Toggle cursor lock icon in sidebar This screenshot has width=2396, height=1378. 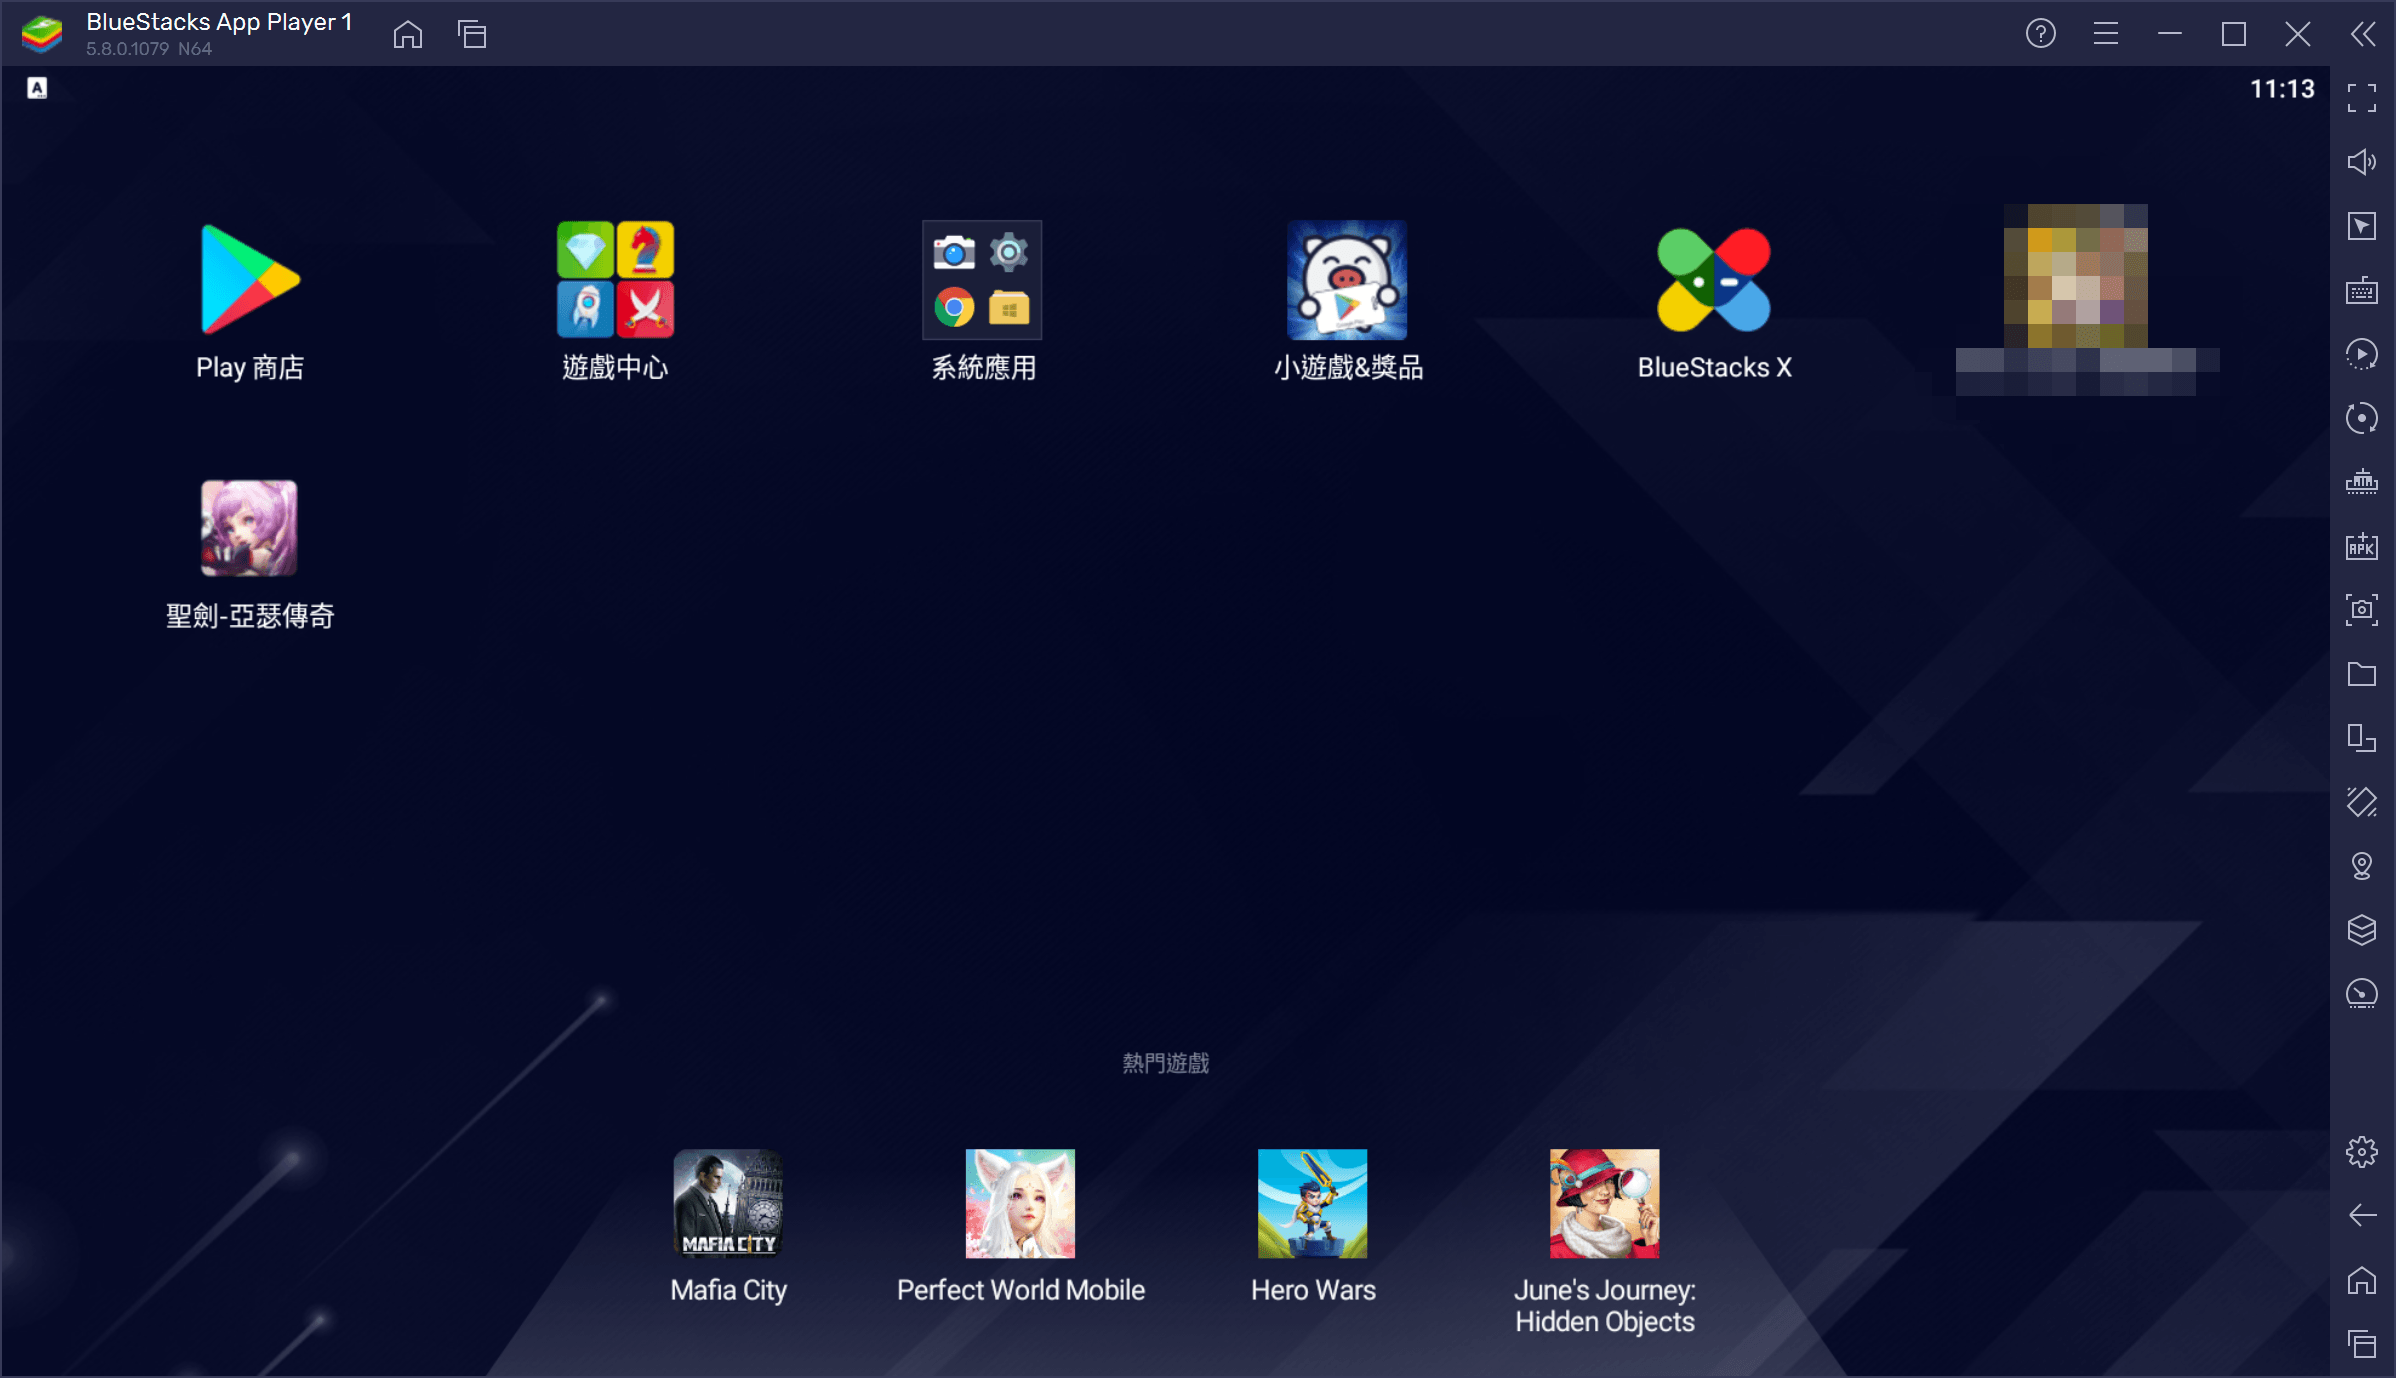(2362, 226)
